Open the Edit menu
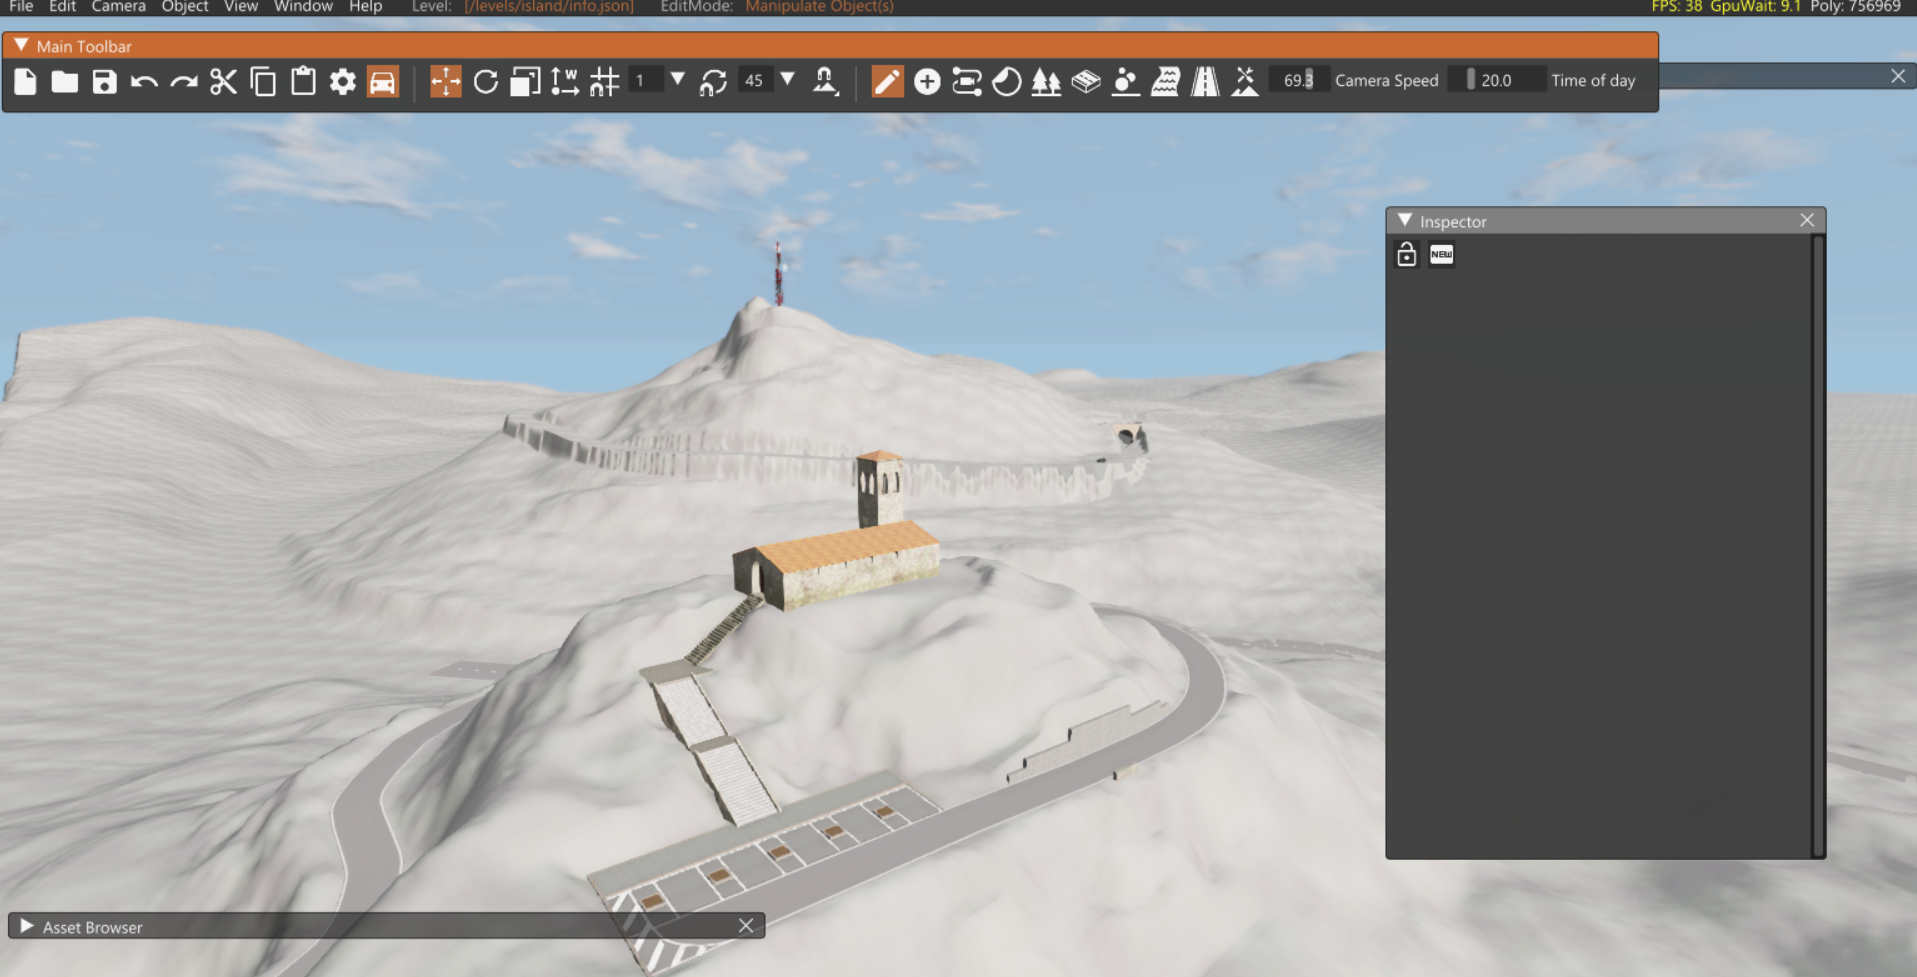1917x977 pixels. click(62, 7)
